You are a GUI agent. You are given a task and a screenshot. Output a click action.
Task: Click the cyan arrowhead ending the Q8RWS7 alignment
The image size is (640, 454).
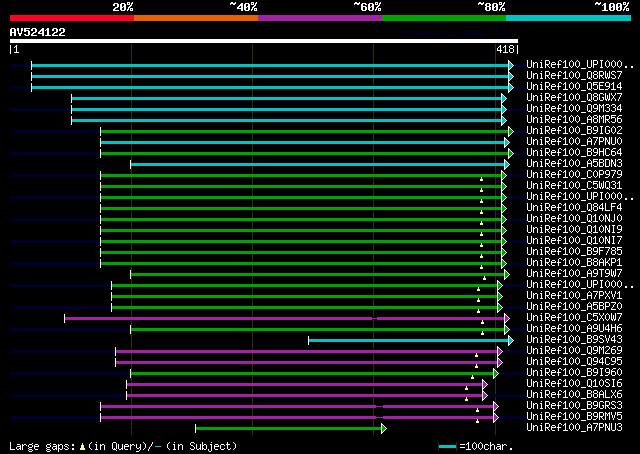(511, 76)
